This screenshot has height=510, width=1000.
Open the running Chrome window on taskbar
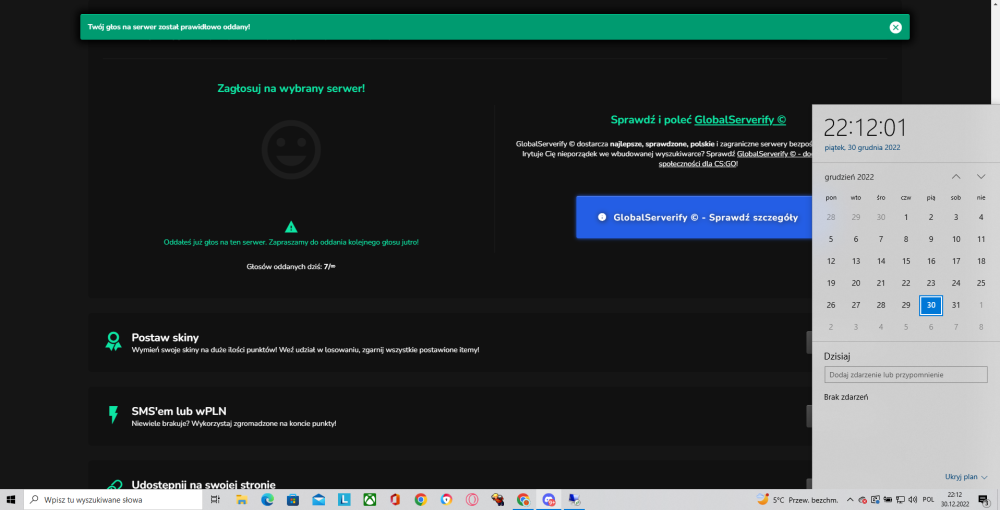(x=523, y=500)
